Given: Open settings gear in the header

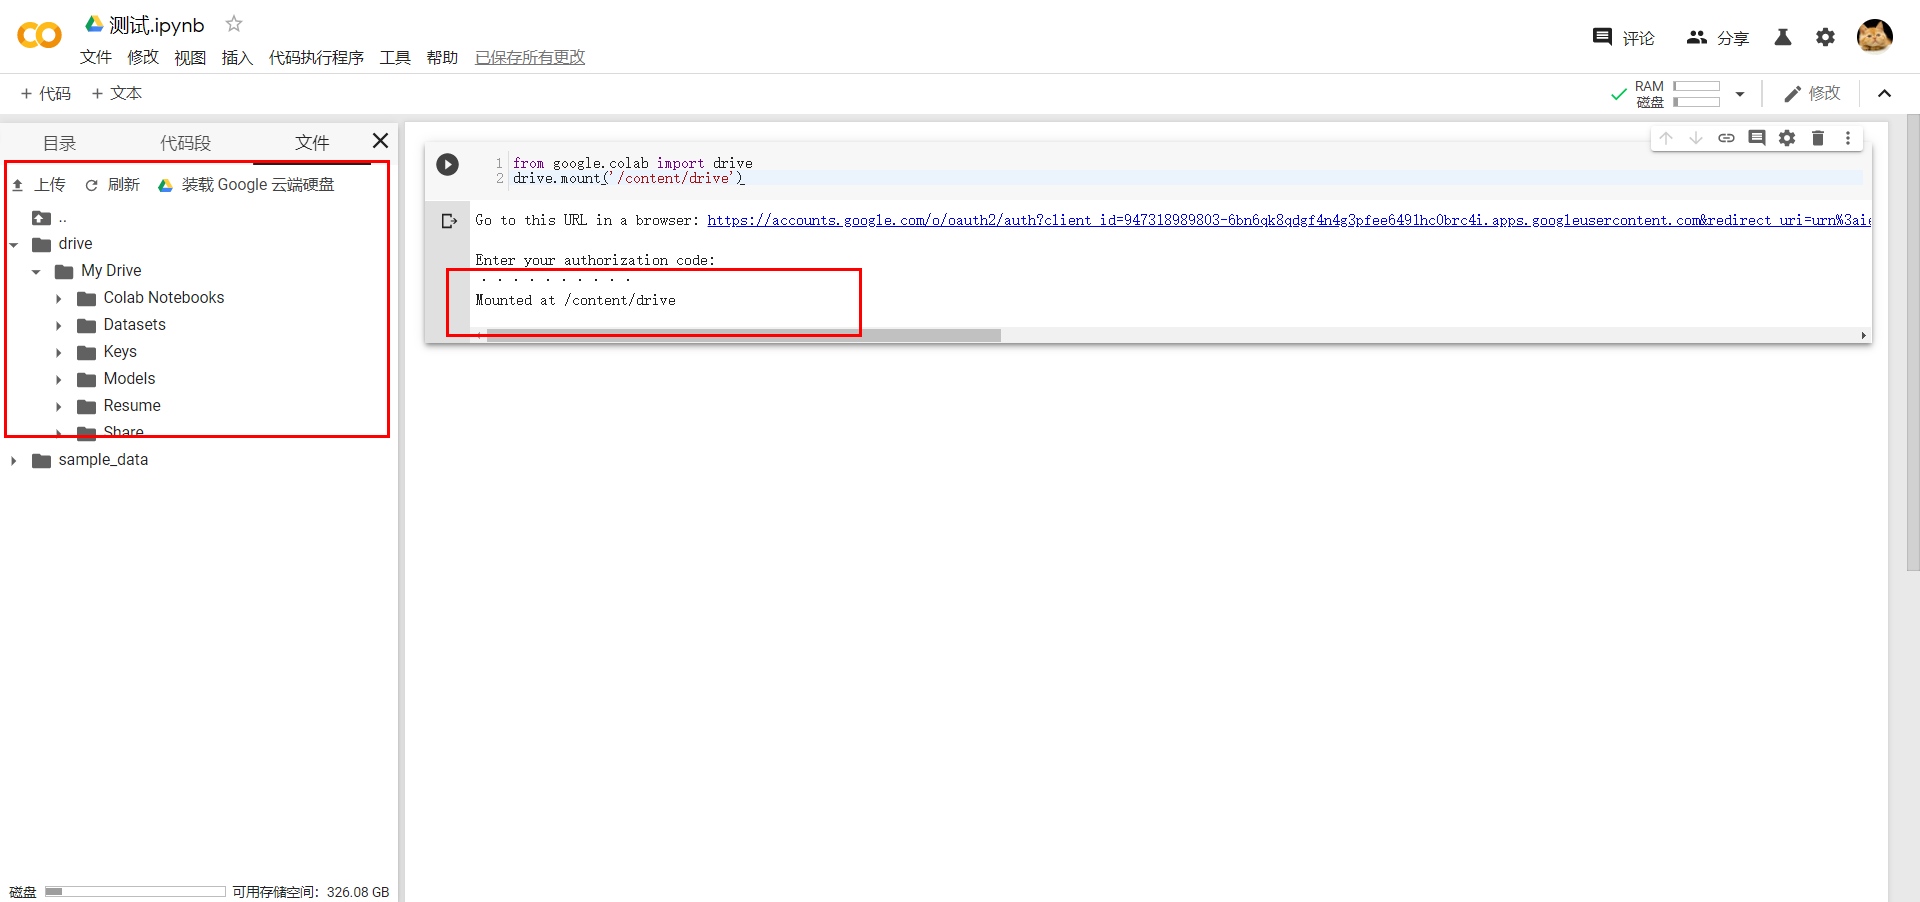Looking at the screenshot, I should 1826,37.
